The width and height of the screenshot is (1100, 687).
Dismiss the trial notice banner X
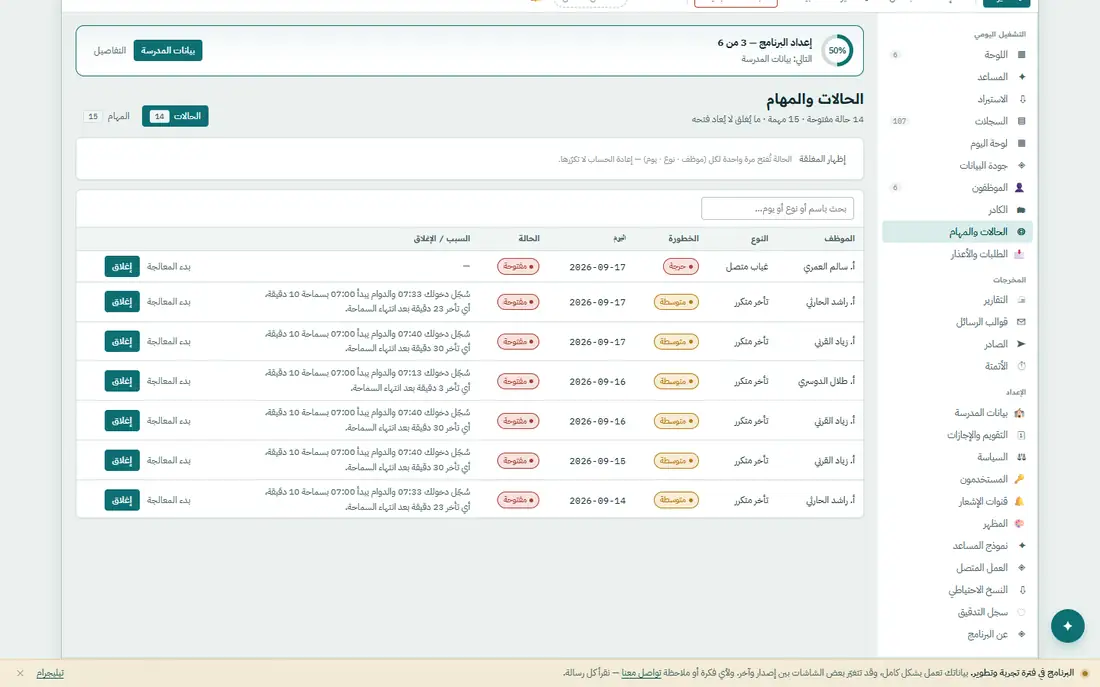[20, 673]
